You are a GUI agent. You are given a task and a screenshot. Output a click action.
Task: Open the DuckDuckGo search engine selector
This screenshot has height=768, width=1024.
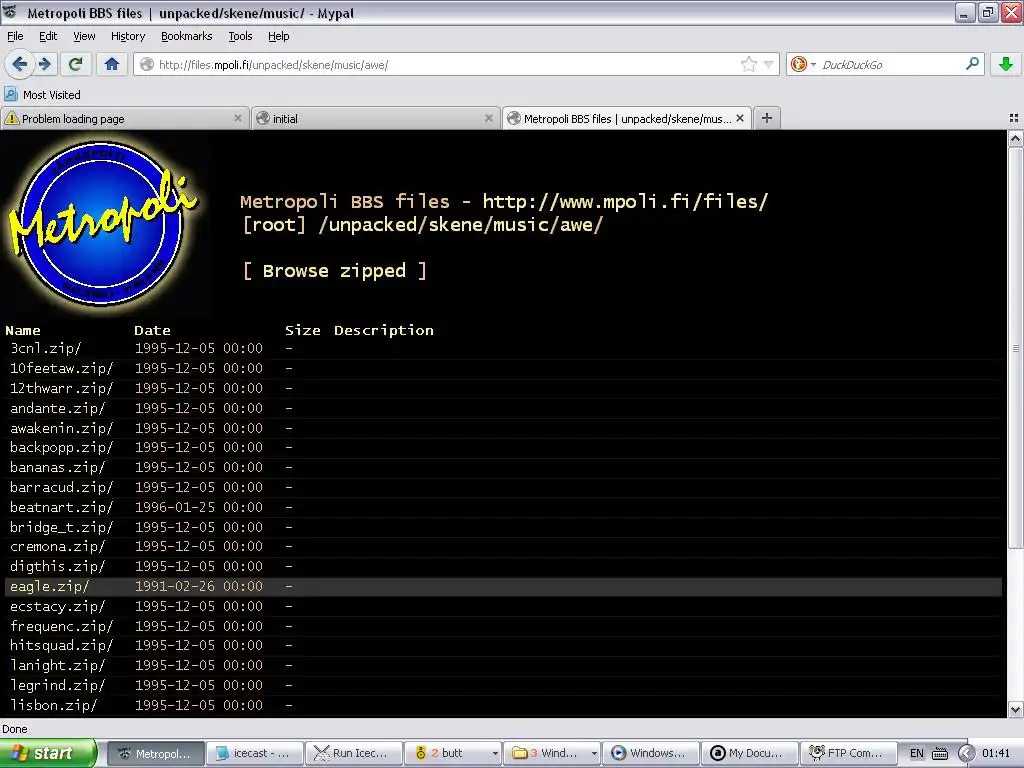point(803,64)
